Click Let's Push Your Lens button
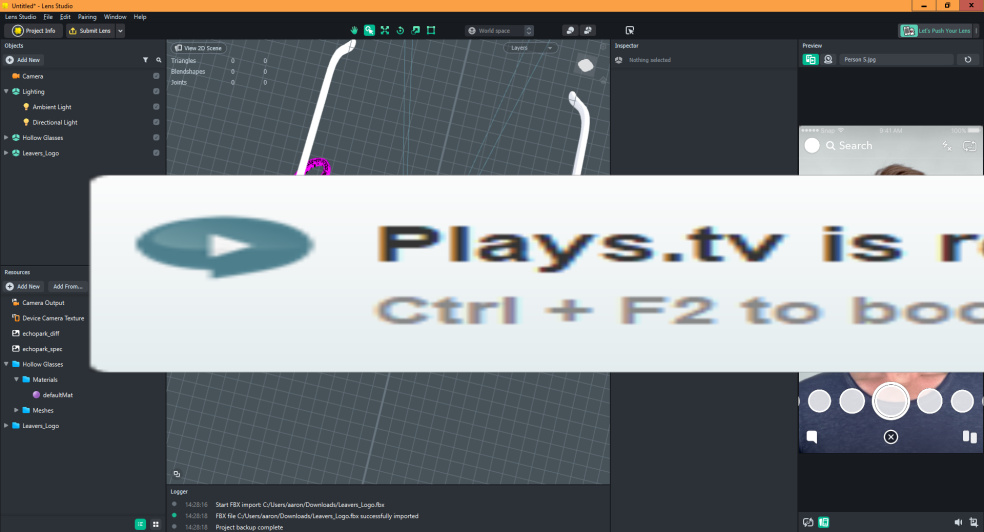 [936, 31]
